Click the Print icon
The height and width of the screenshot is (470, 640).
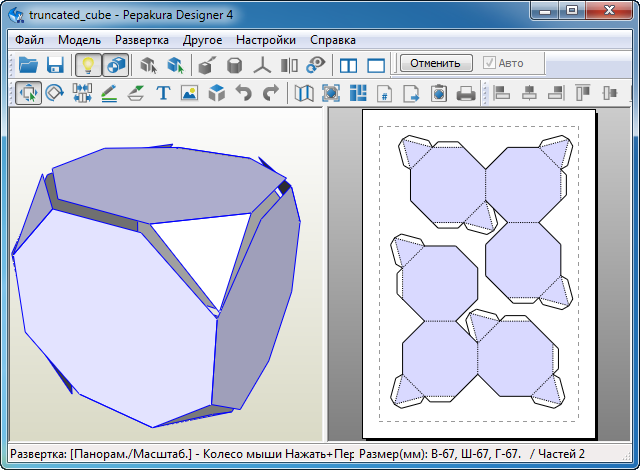pyautogui.click(x=466, y=94)
